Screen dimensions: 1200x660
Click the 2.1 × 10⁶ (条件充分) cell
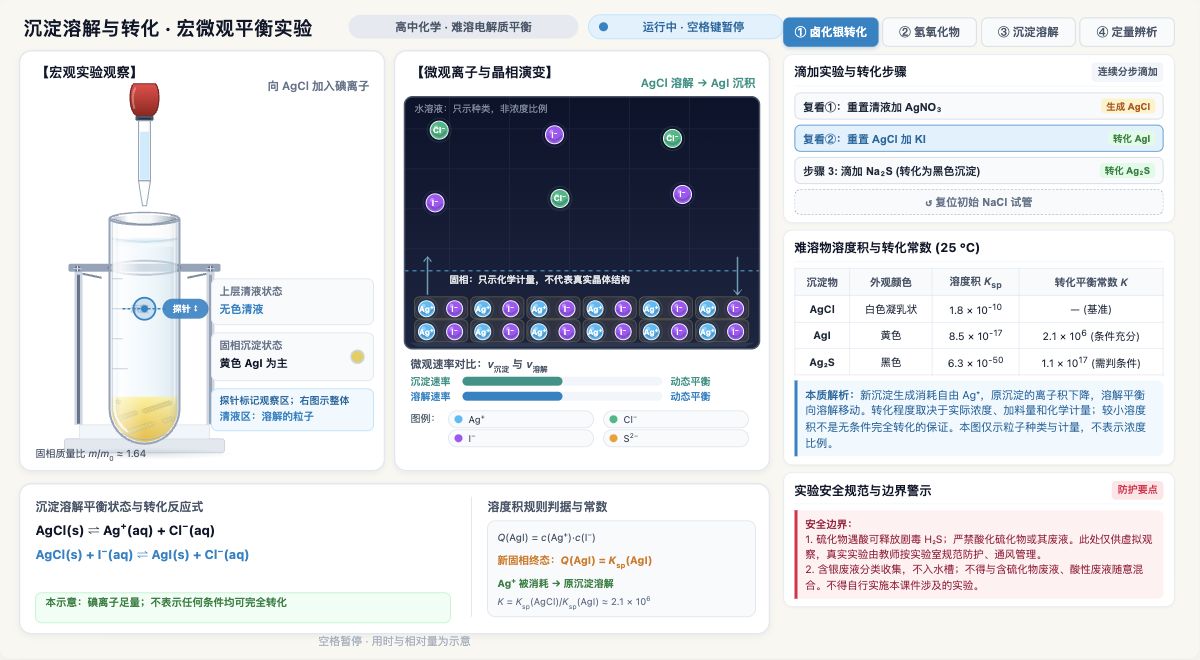click(1091, 336)
